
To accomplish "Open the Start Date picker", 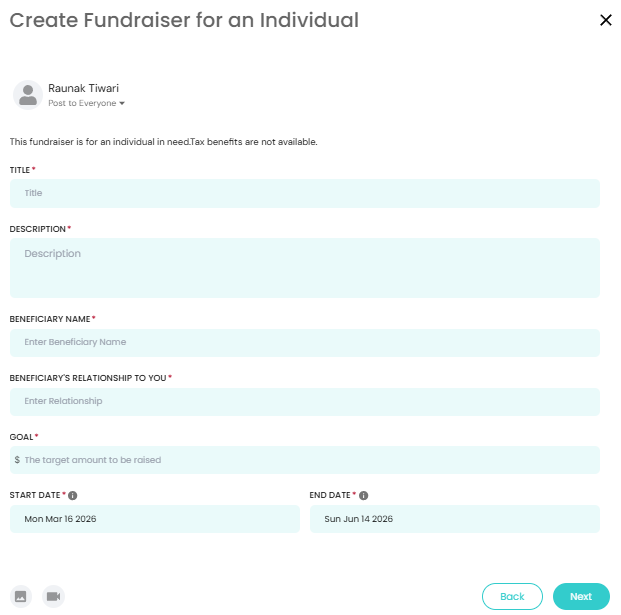I will pyautogui.click(x=155, y=519).
